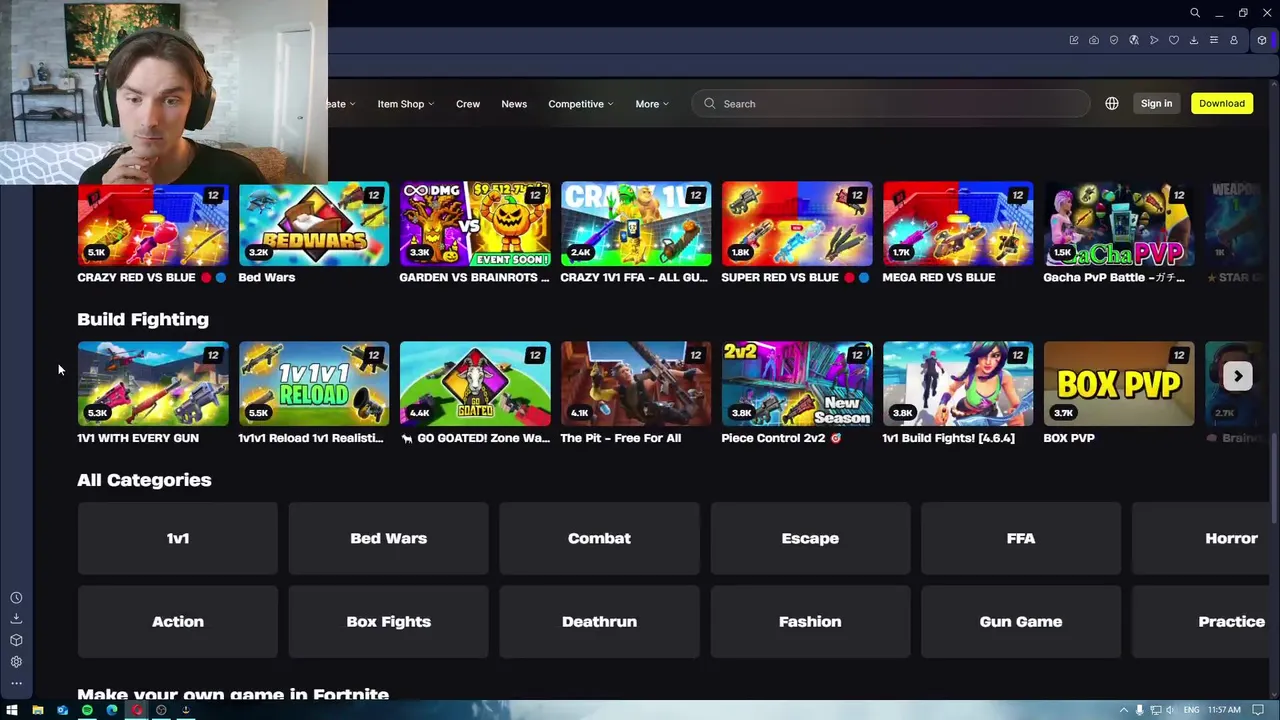This screenshot has width=1280, height=720.
Task: Open extensions cube icon in browser sidebar
Action: [x=16, y=640]
